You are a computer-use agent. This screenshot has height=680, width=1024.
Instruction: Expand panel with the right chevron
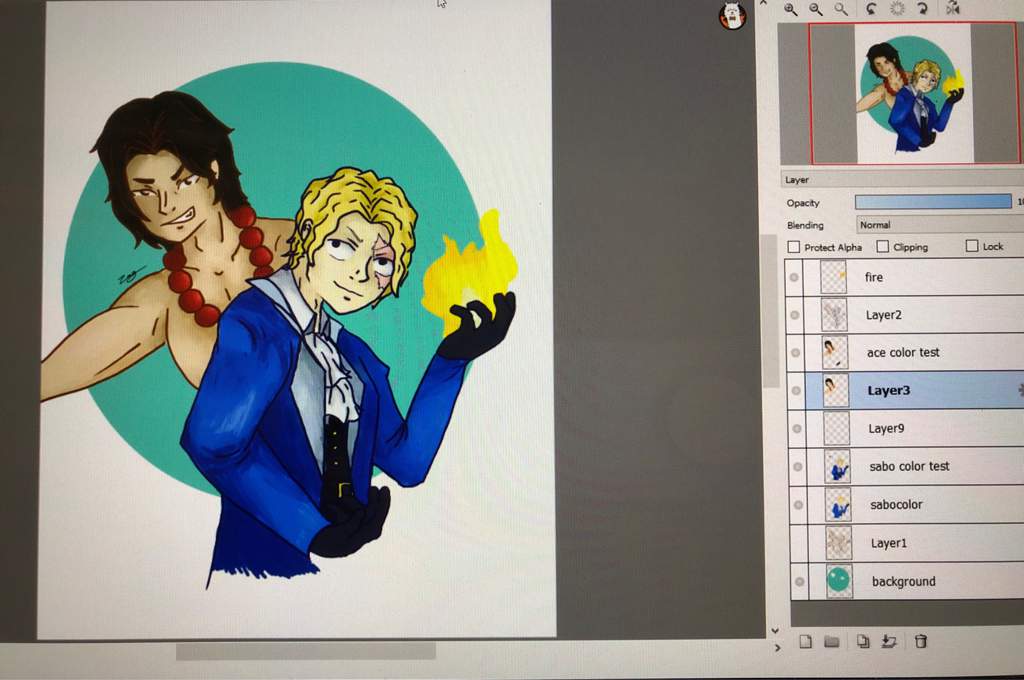pyautogui.click(x=776, y=647)
